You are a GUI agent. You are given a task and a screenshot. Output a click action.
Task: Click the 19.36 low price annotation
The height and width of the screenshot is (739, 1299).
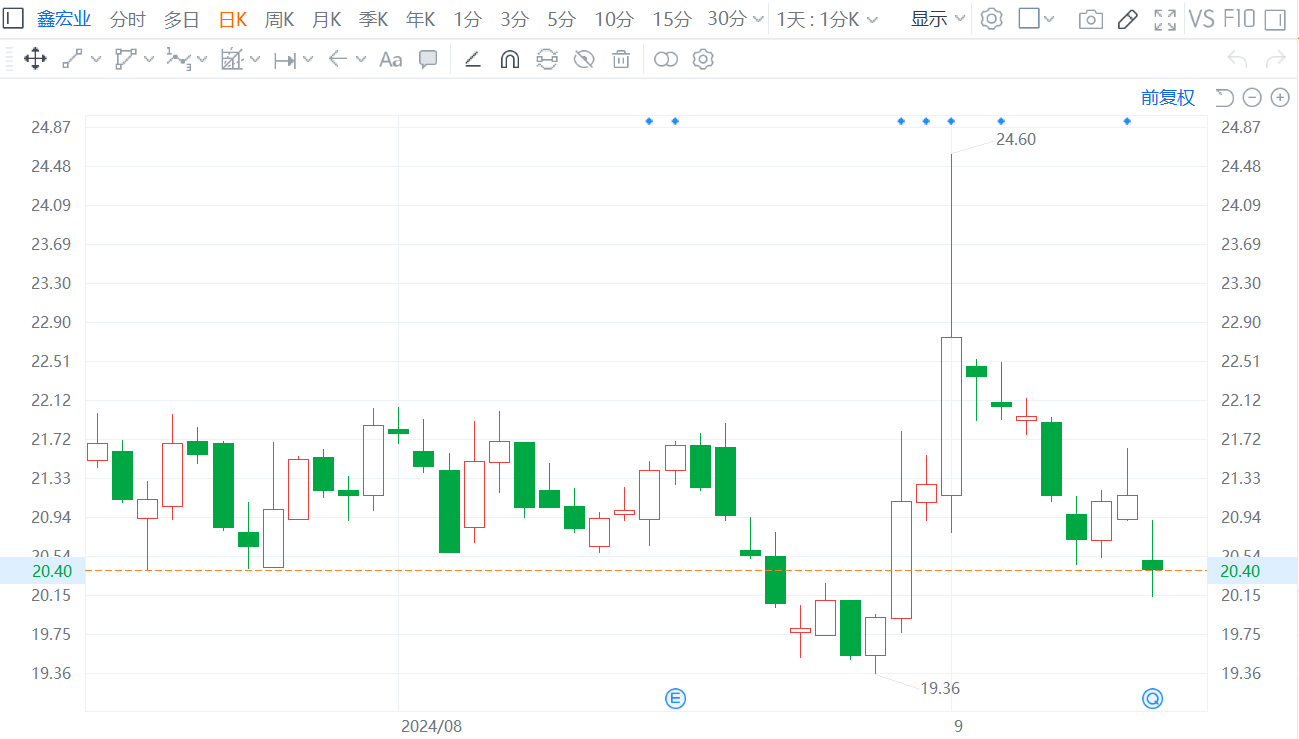tap(940, 688)
